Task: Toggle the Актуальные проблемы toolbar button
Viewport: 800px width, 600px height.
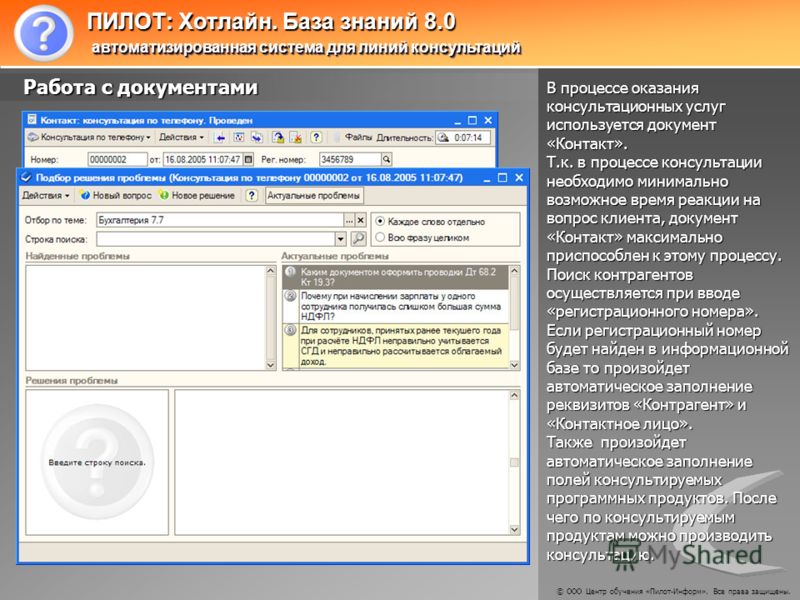Action: tap(314, 195)
